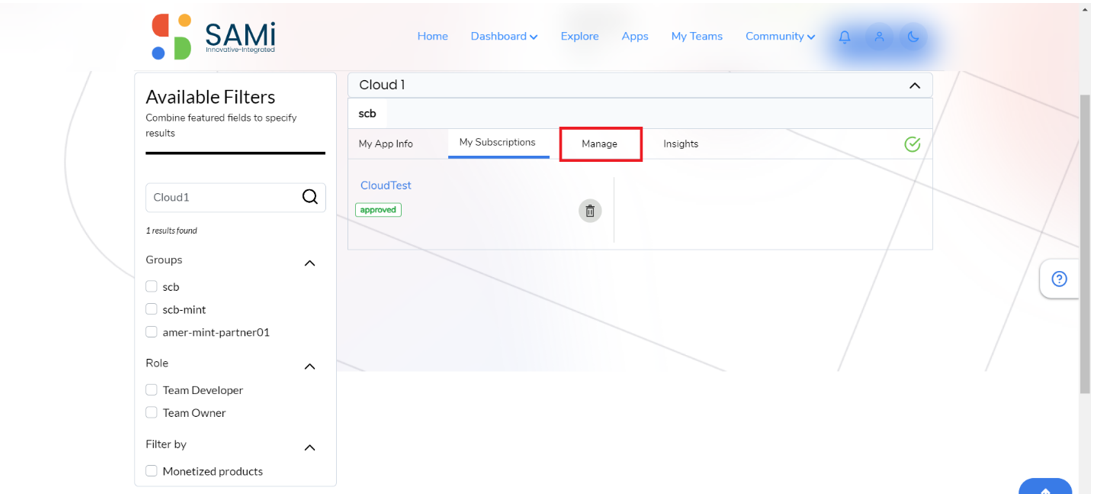Delete the CloudTest subscription trash icon
The width and height of the screenshot is (1093, 497).
pyautogui.click(x=590, y=211)
